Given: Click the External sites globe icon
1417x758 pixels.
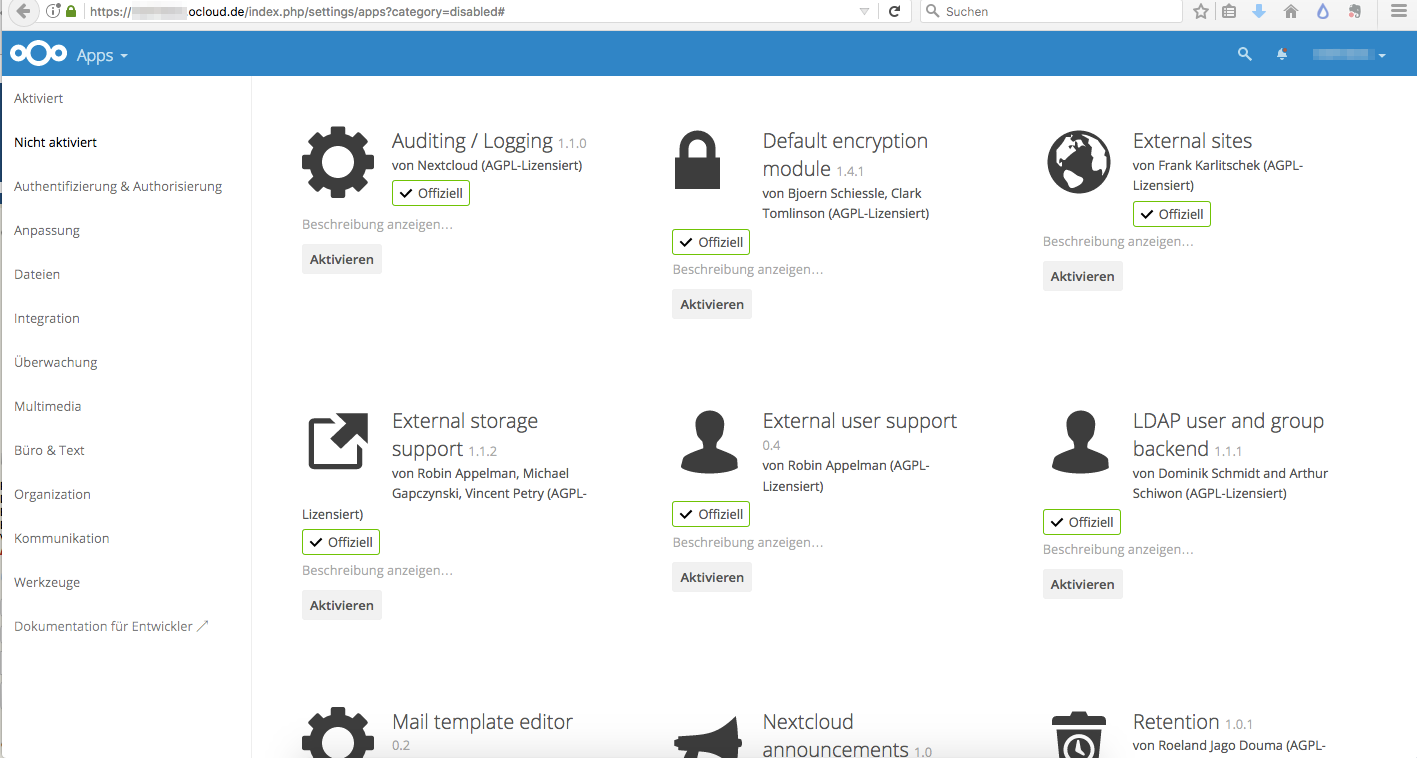Looking at the screenshot, I should 1079,162.
